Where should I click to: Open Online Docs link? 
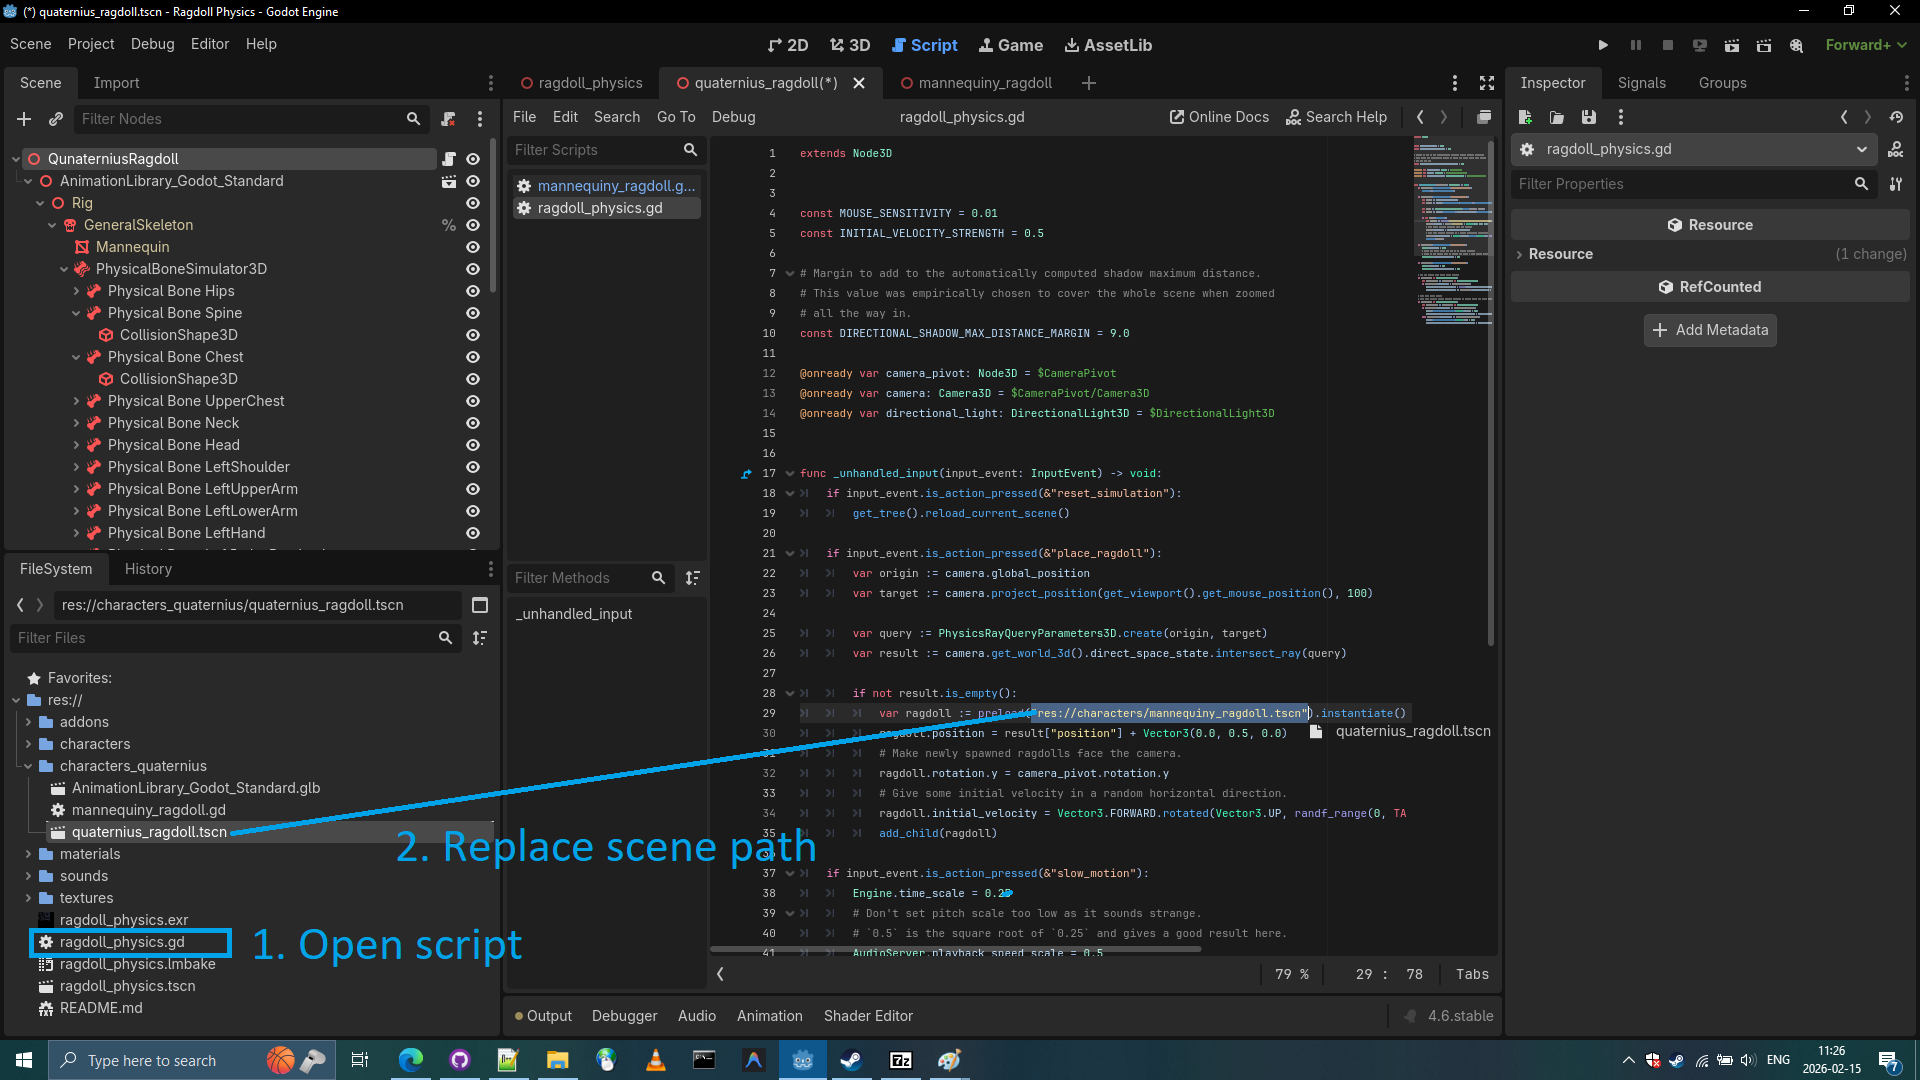(1219, 117)
